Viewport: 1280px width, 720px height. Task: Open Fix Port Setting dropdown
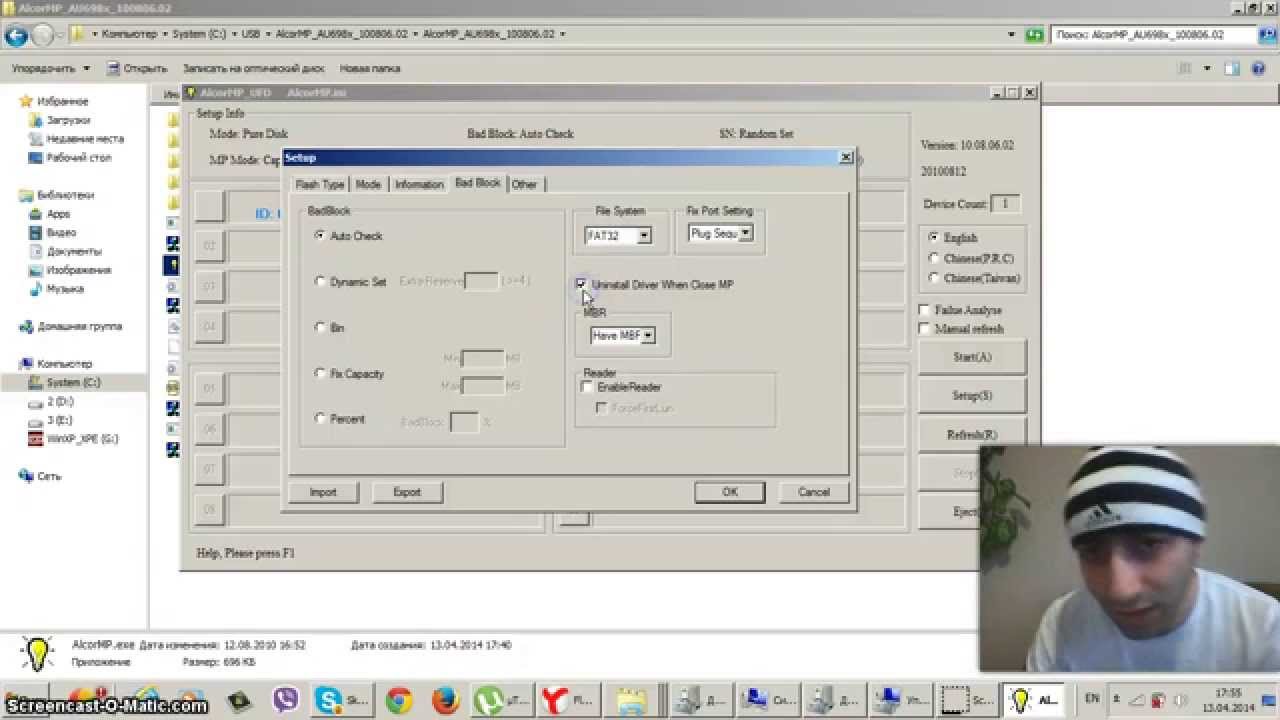pos(745,233)
